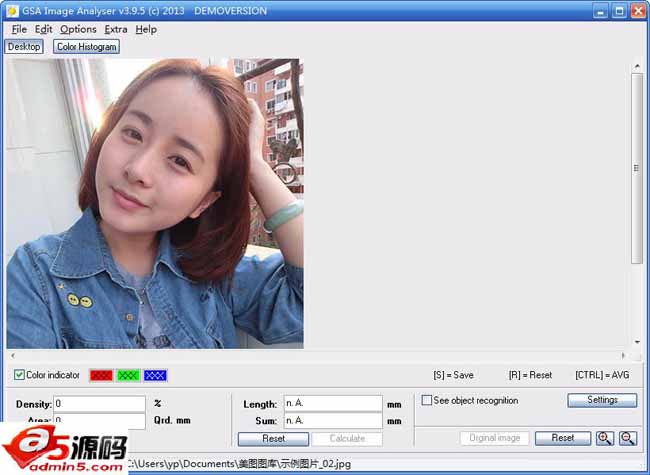Click into the Area input field

coord(99,421)
